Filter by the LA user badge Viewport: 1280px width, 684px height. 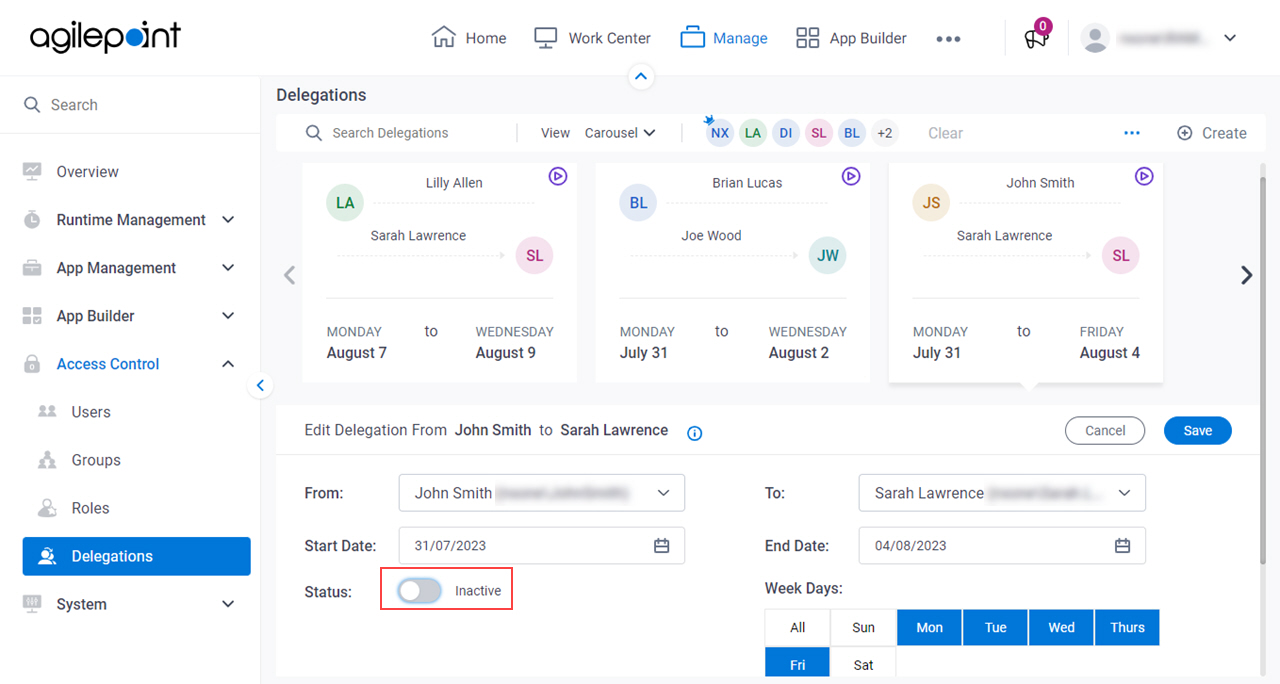click(x=753, y=133)
